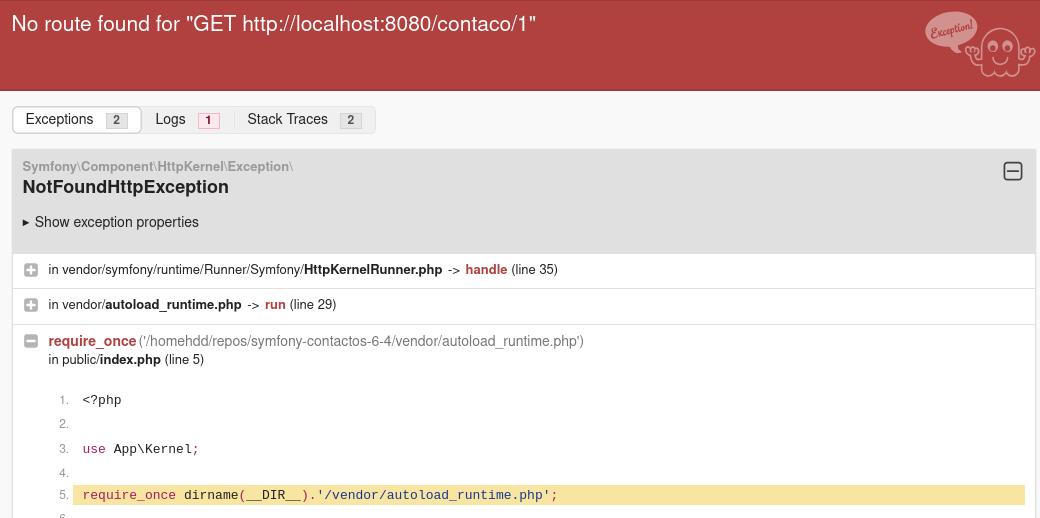Viewport: 1040px width, 518px height.
Task: Expand the HttpKernelRunner.php trace entry
Action: [x=31, y=270]
